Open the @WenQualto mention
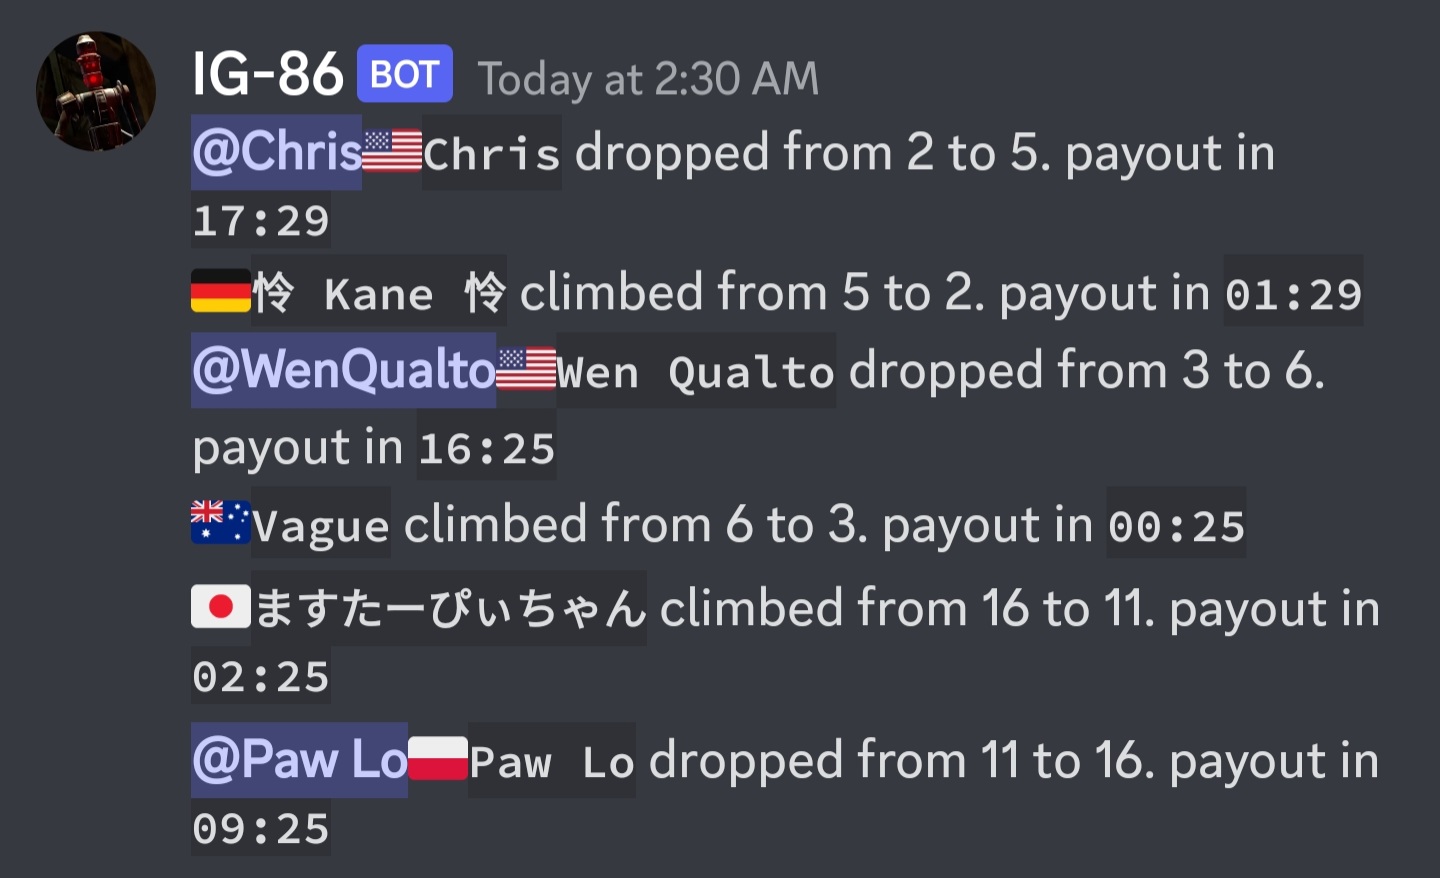 (x=344, y=370)
